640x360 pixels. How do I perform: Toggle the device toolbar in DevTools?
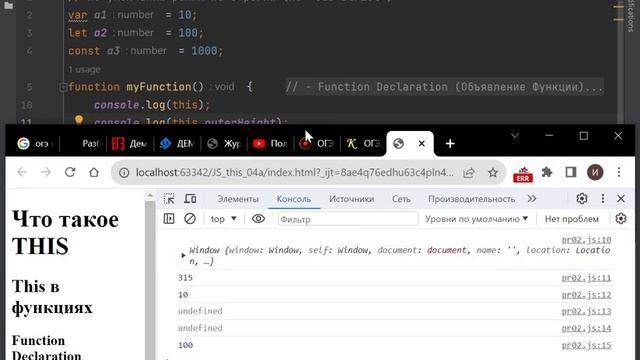[190, 199]
